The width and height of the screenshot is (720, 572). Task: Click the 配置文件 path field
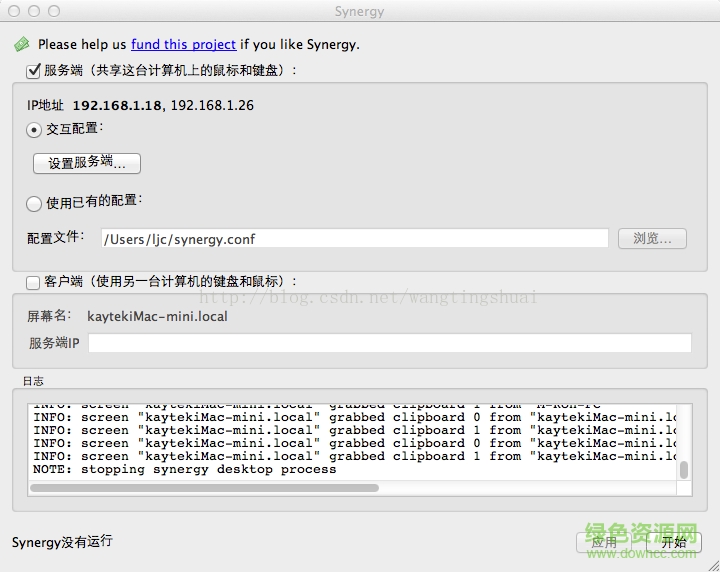[354, 239]
